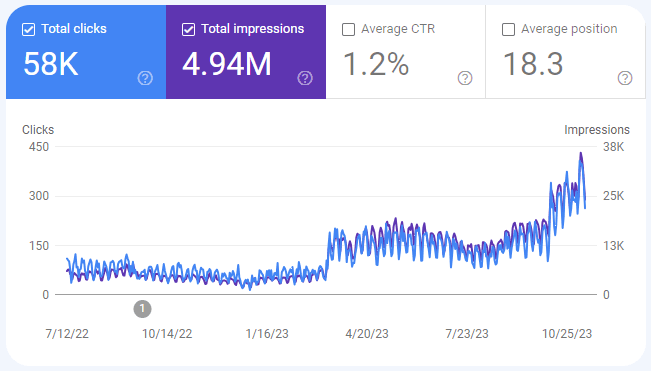The height and width of the screenshot is (371, 651).
Task: Click the 18.3 average position value
Action: [x=533, y=64]
